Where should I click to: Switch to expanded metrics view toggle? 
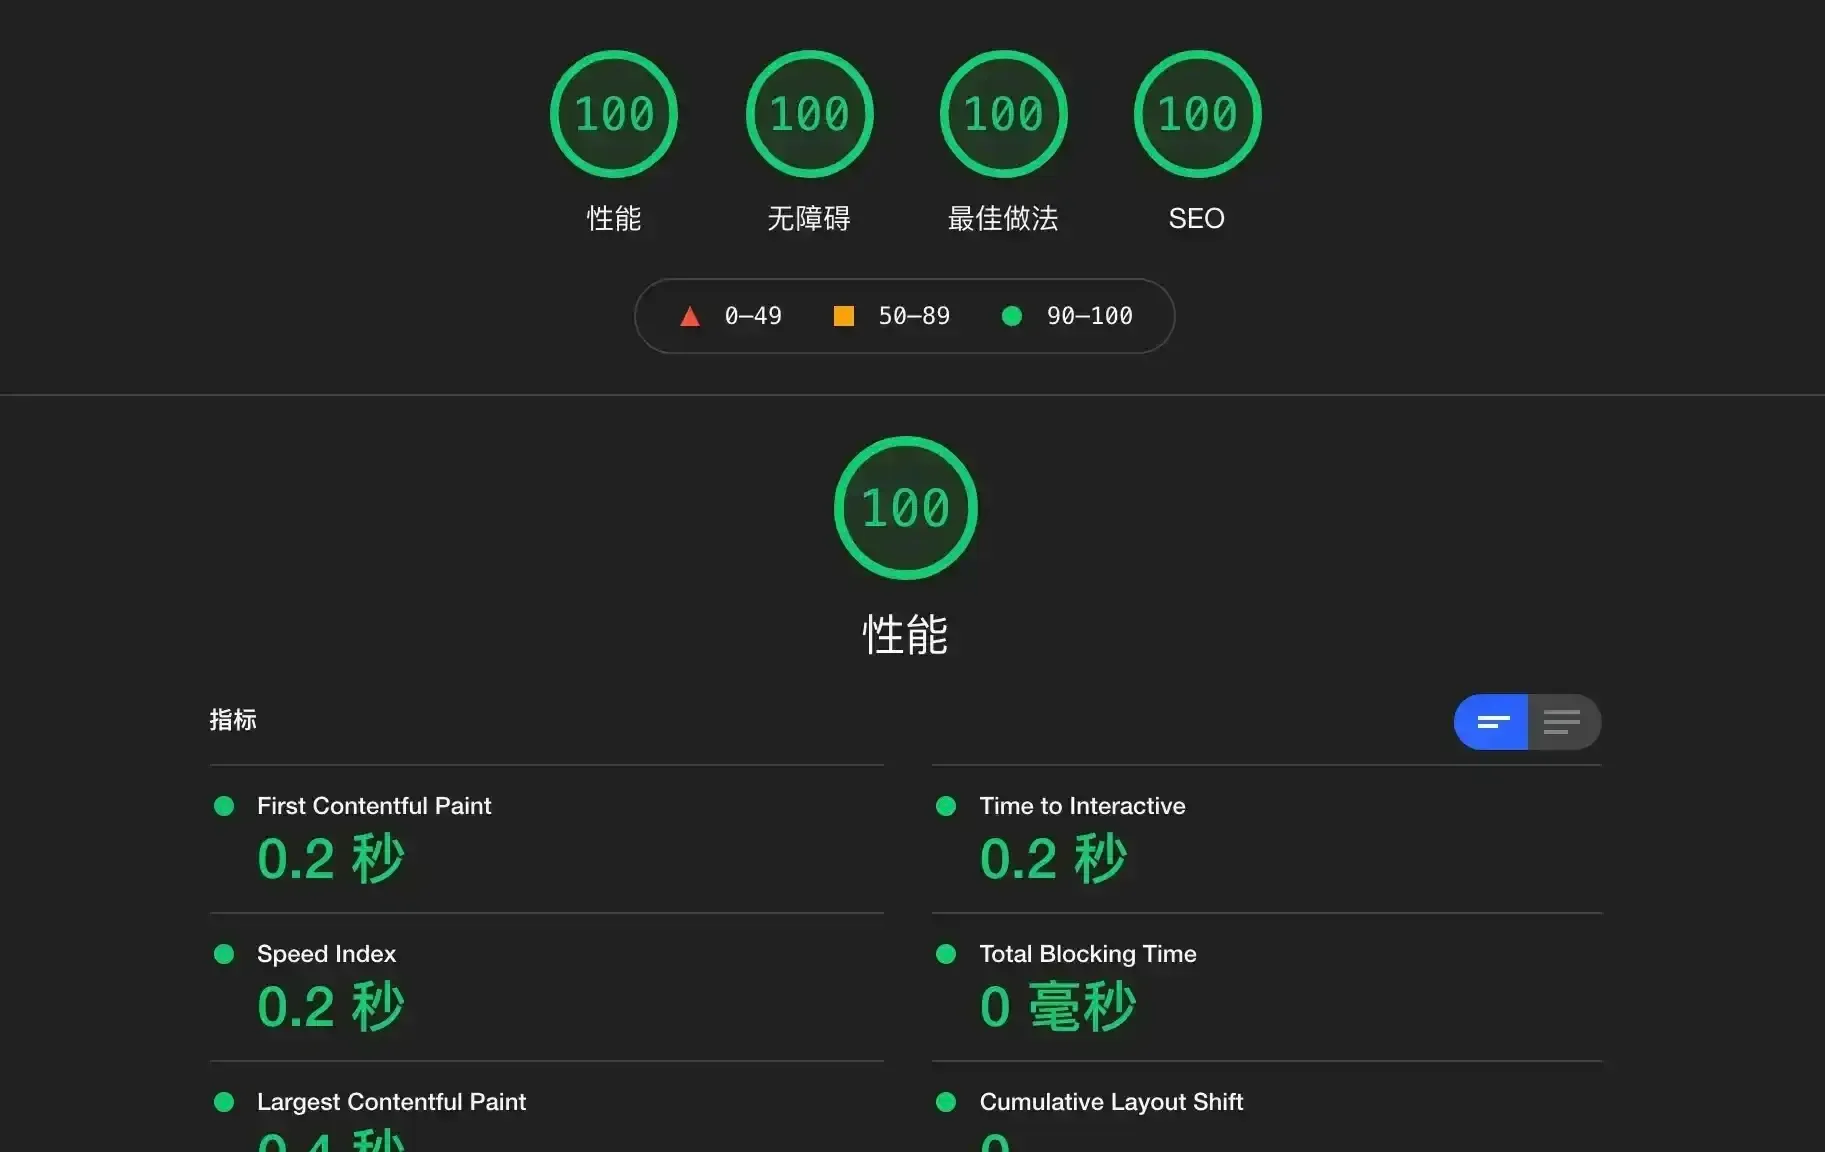[1563, 722]
